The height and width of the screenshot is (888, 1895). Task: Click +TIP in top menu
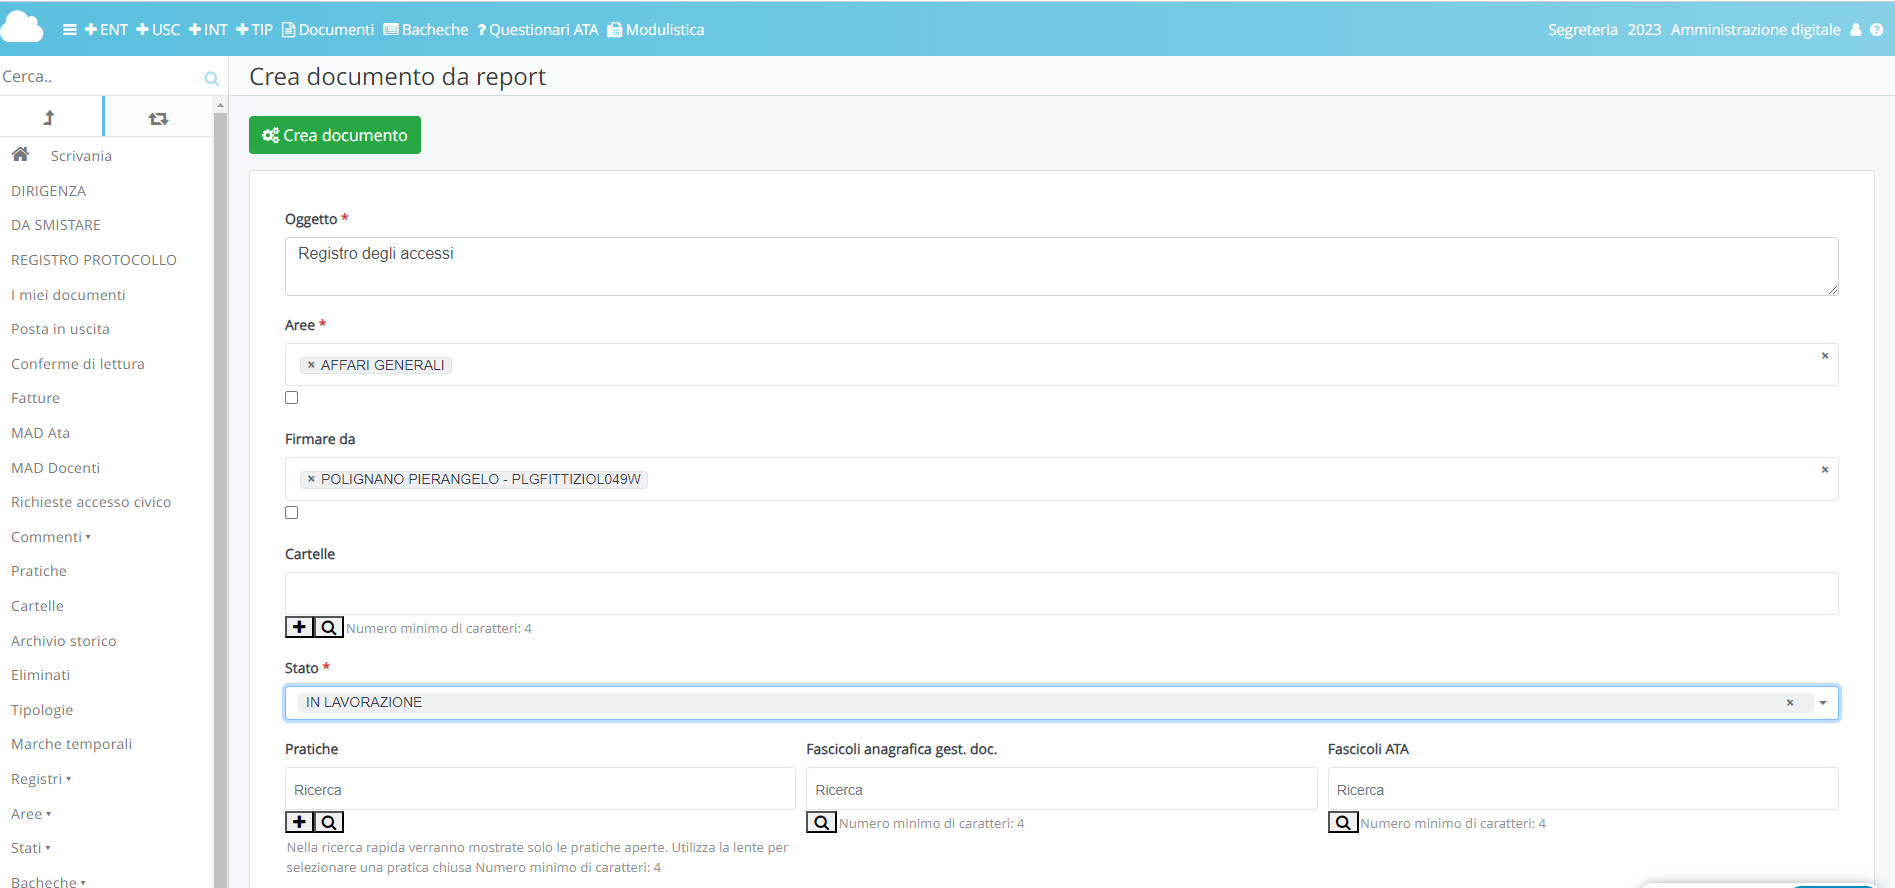click(254, 30)
